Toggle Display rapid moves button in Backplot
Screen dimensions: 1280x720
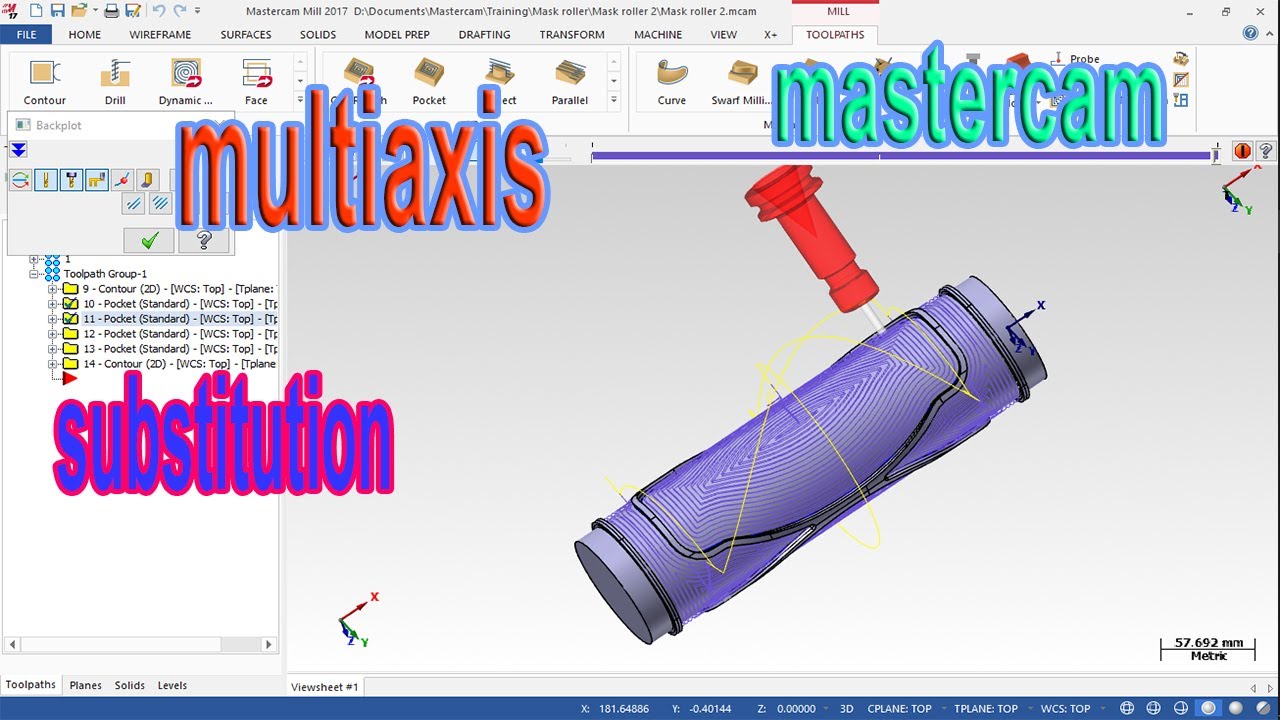click(x=97, y=180)
